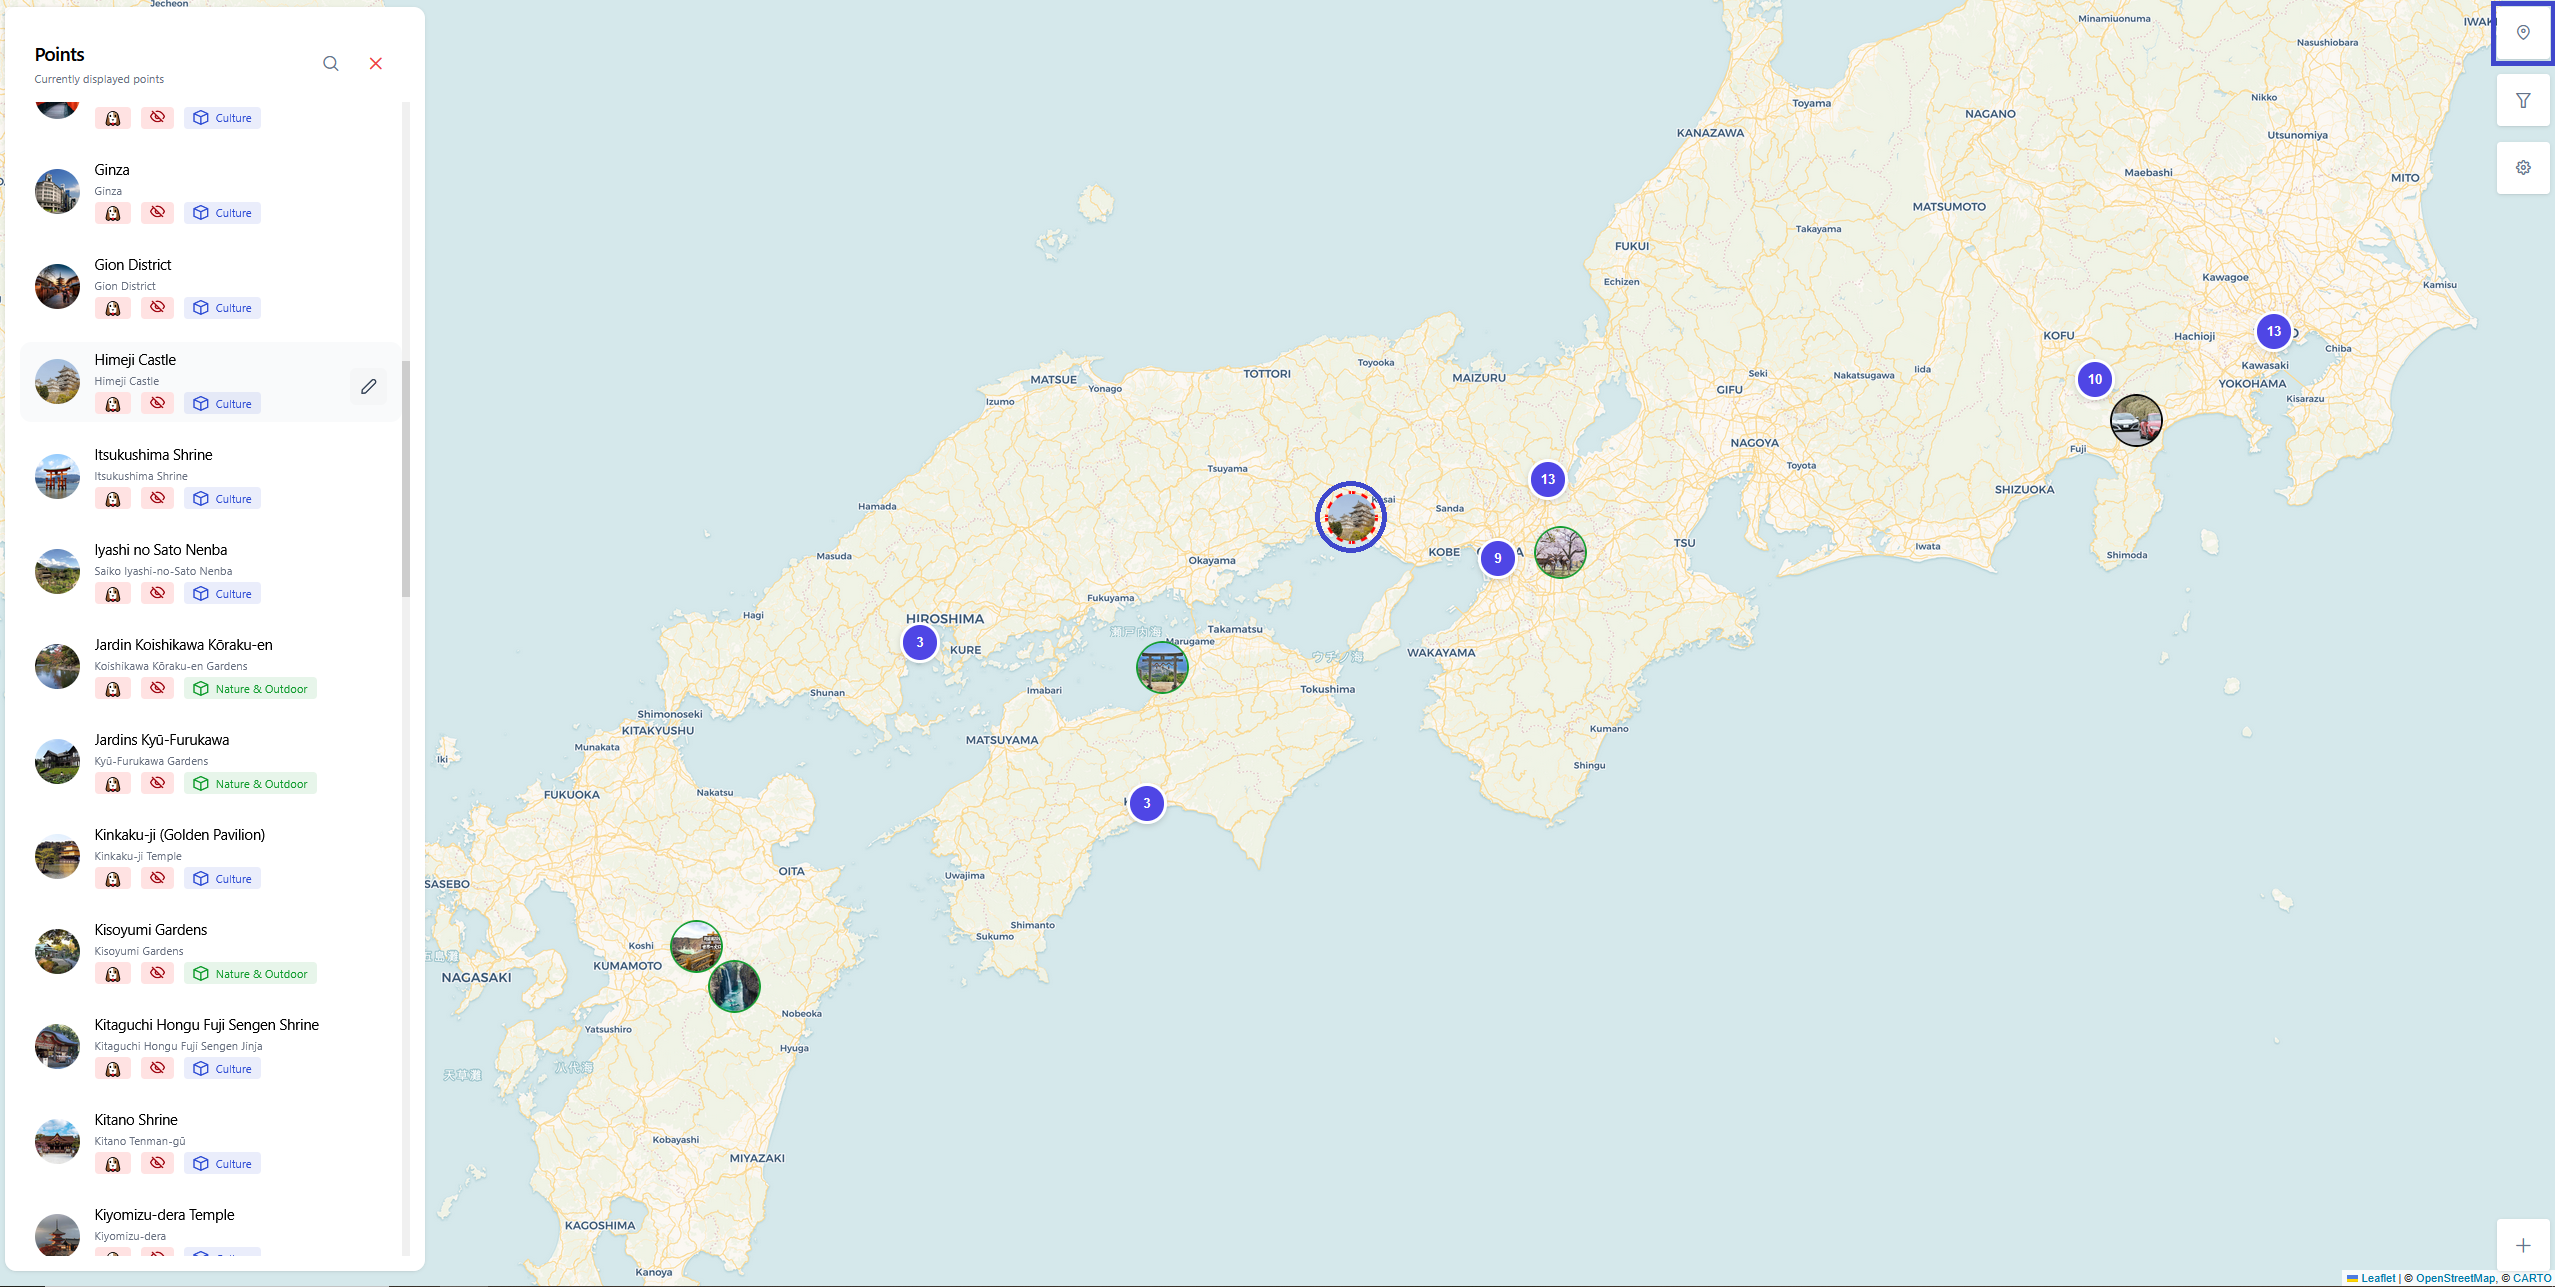
Task: Toggle the crossed-eye visibility badge for Gion District
Action: pyautogui.click(x=158, y=308)
